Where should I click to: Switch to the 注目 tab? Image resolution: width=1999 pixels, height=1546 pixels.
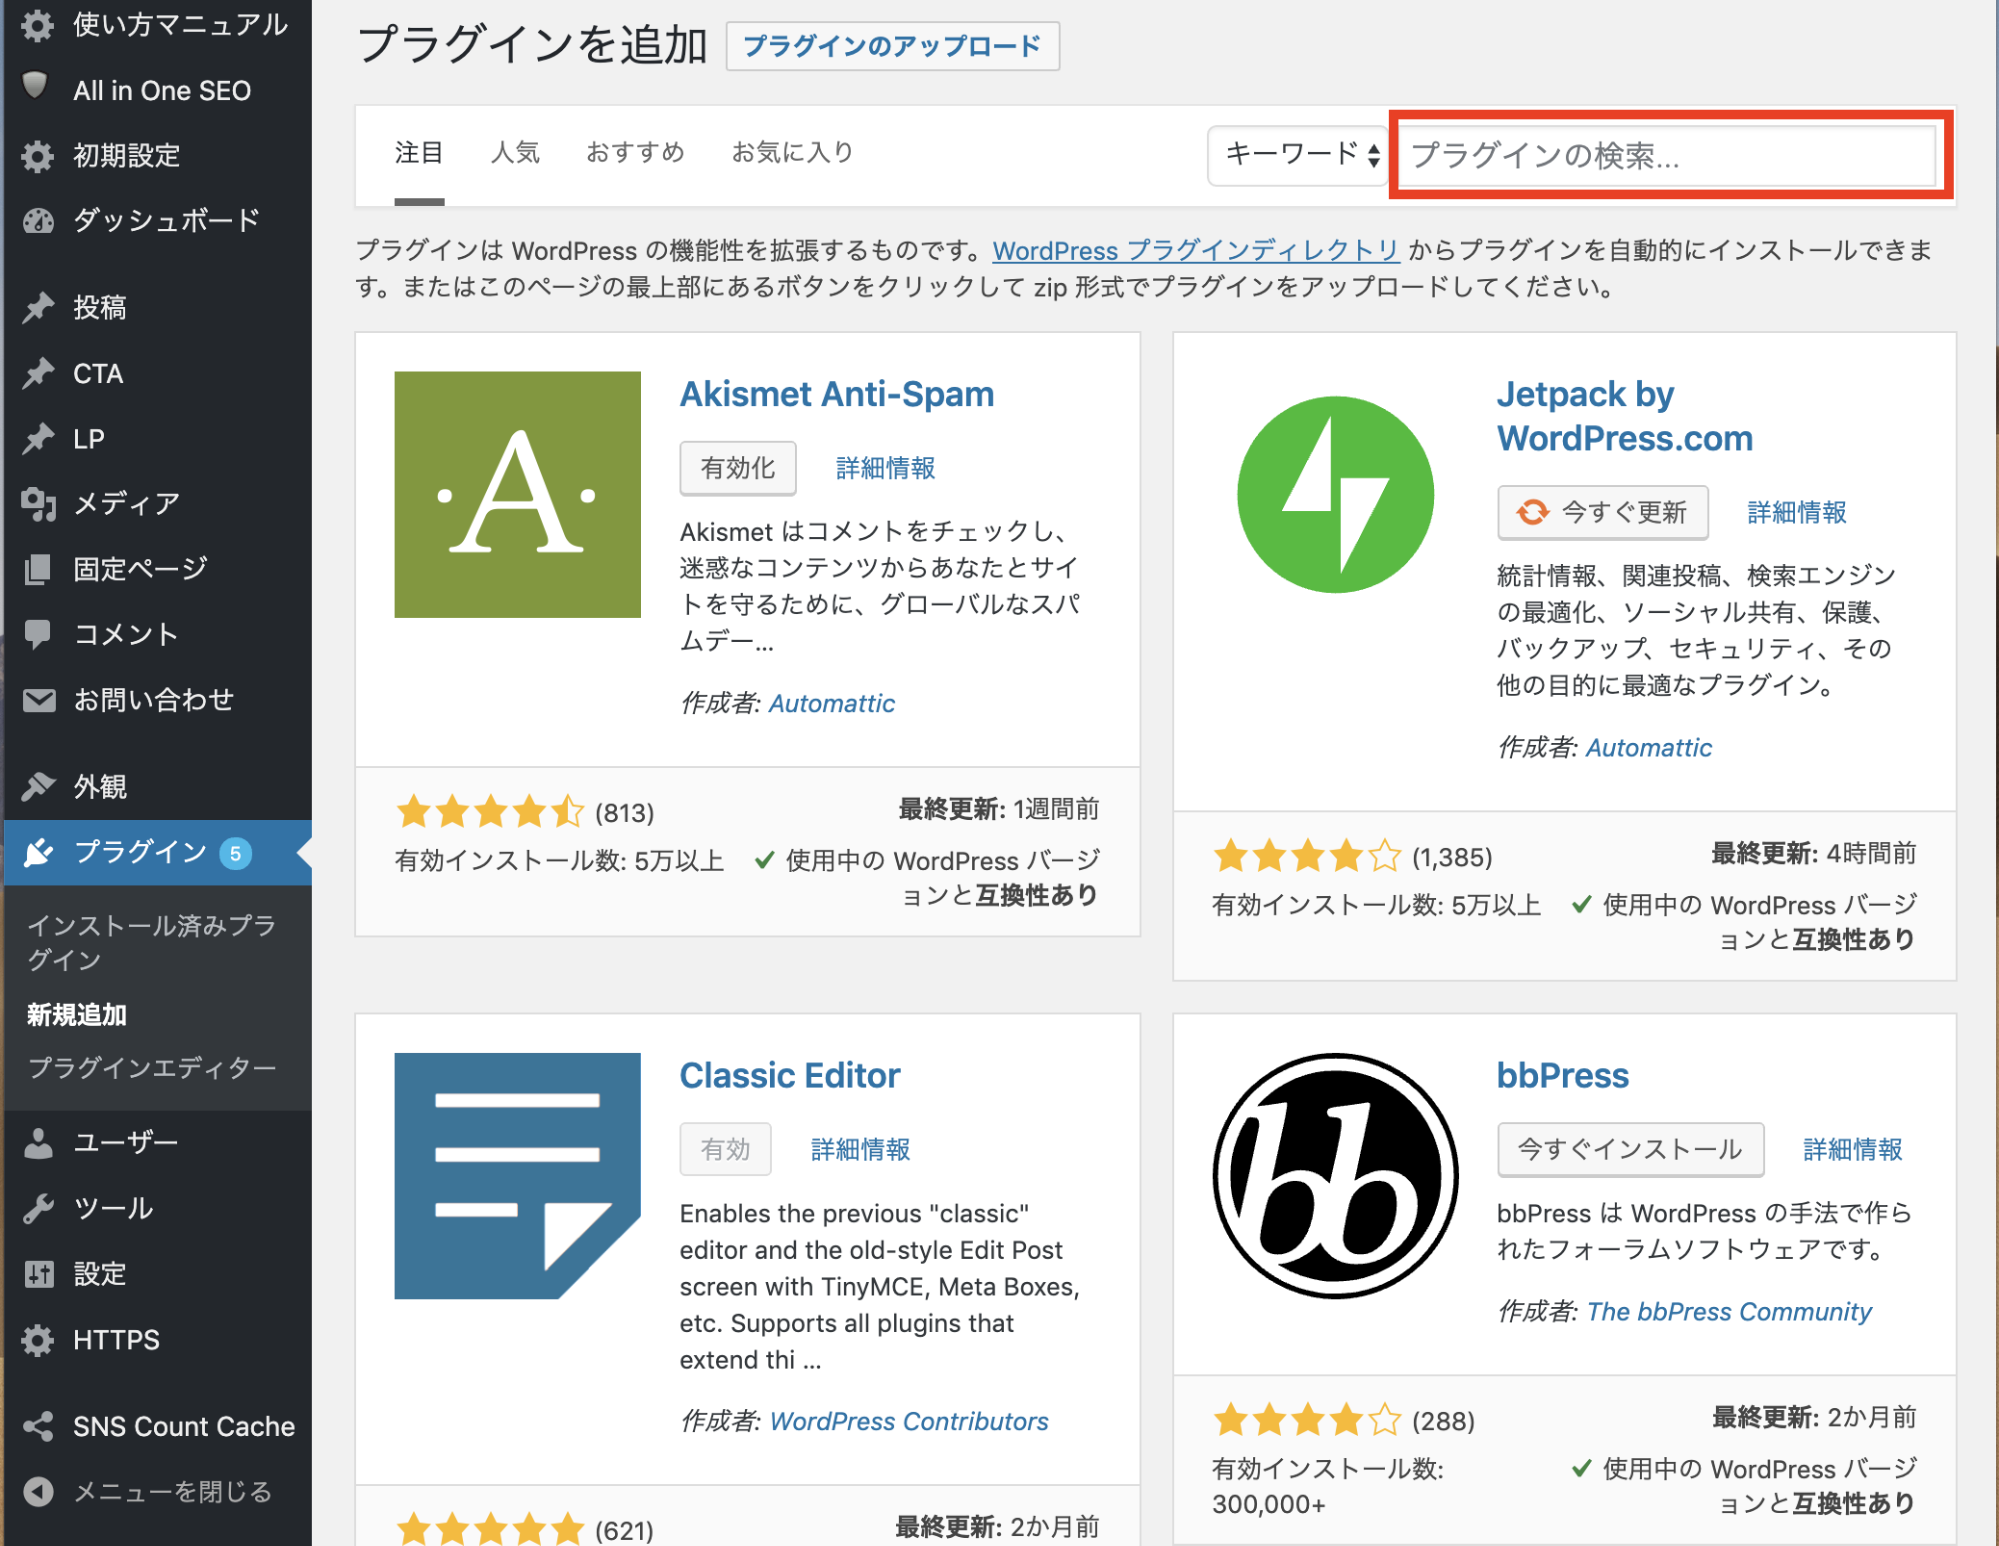[419, 153]
